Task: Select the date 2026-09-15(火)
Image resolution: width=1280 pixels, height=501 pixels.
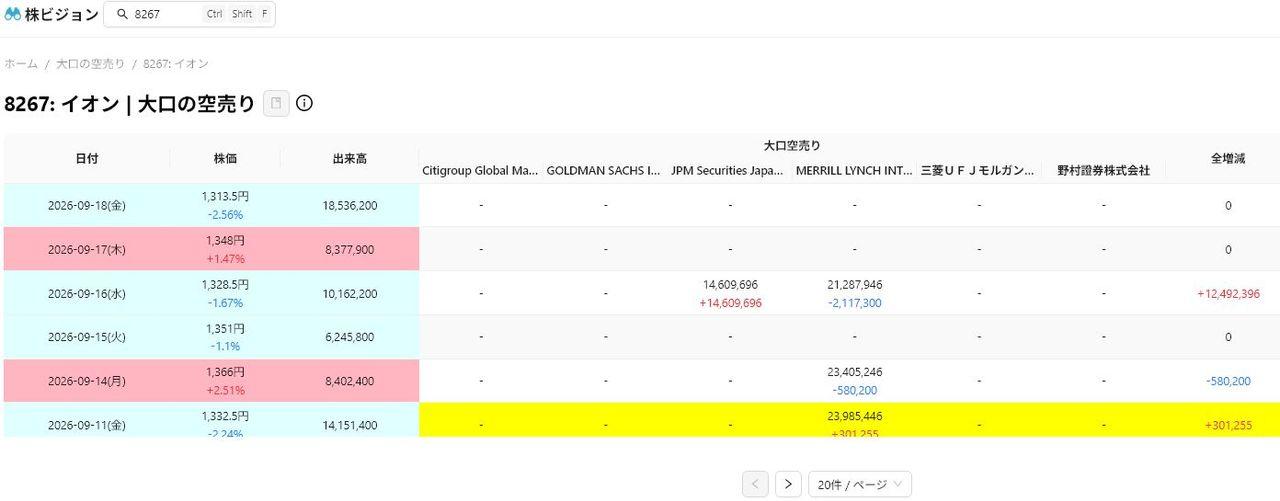Action: click(x=87, y=338)
